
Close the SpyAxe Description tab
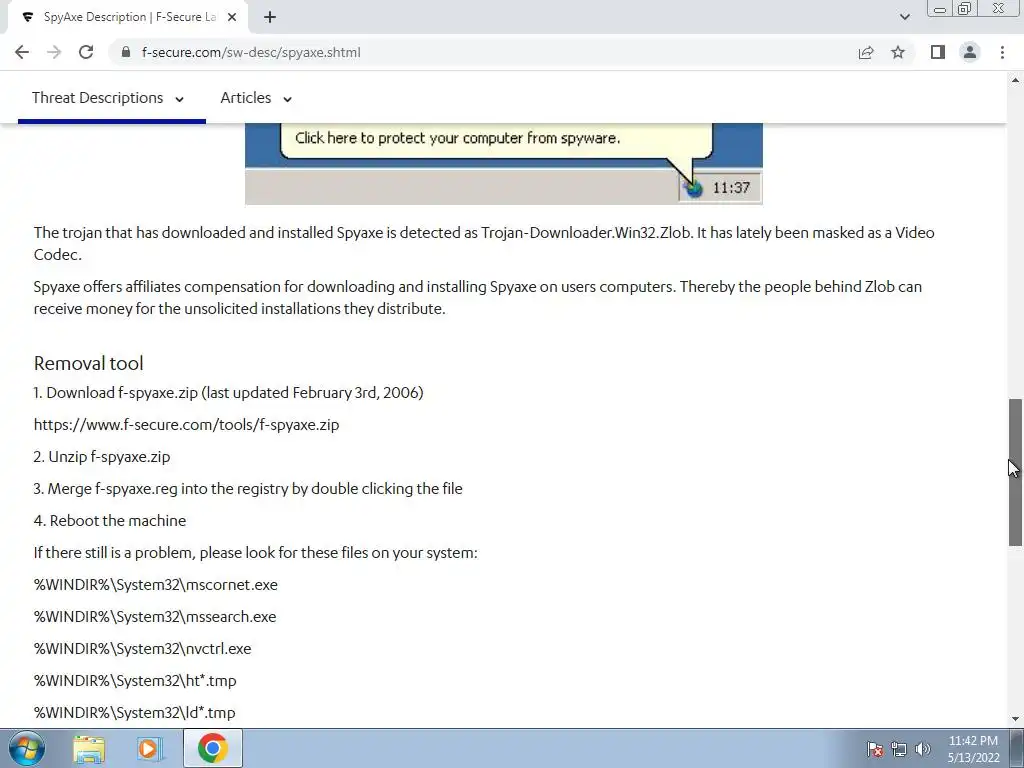click(232, 17)
